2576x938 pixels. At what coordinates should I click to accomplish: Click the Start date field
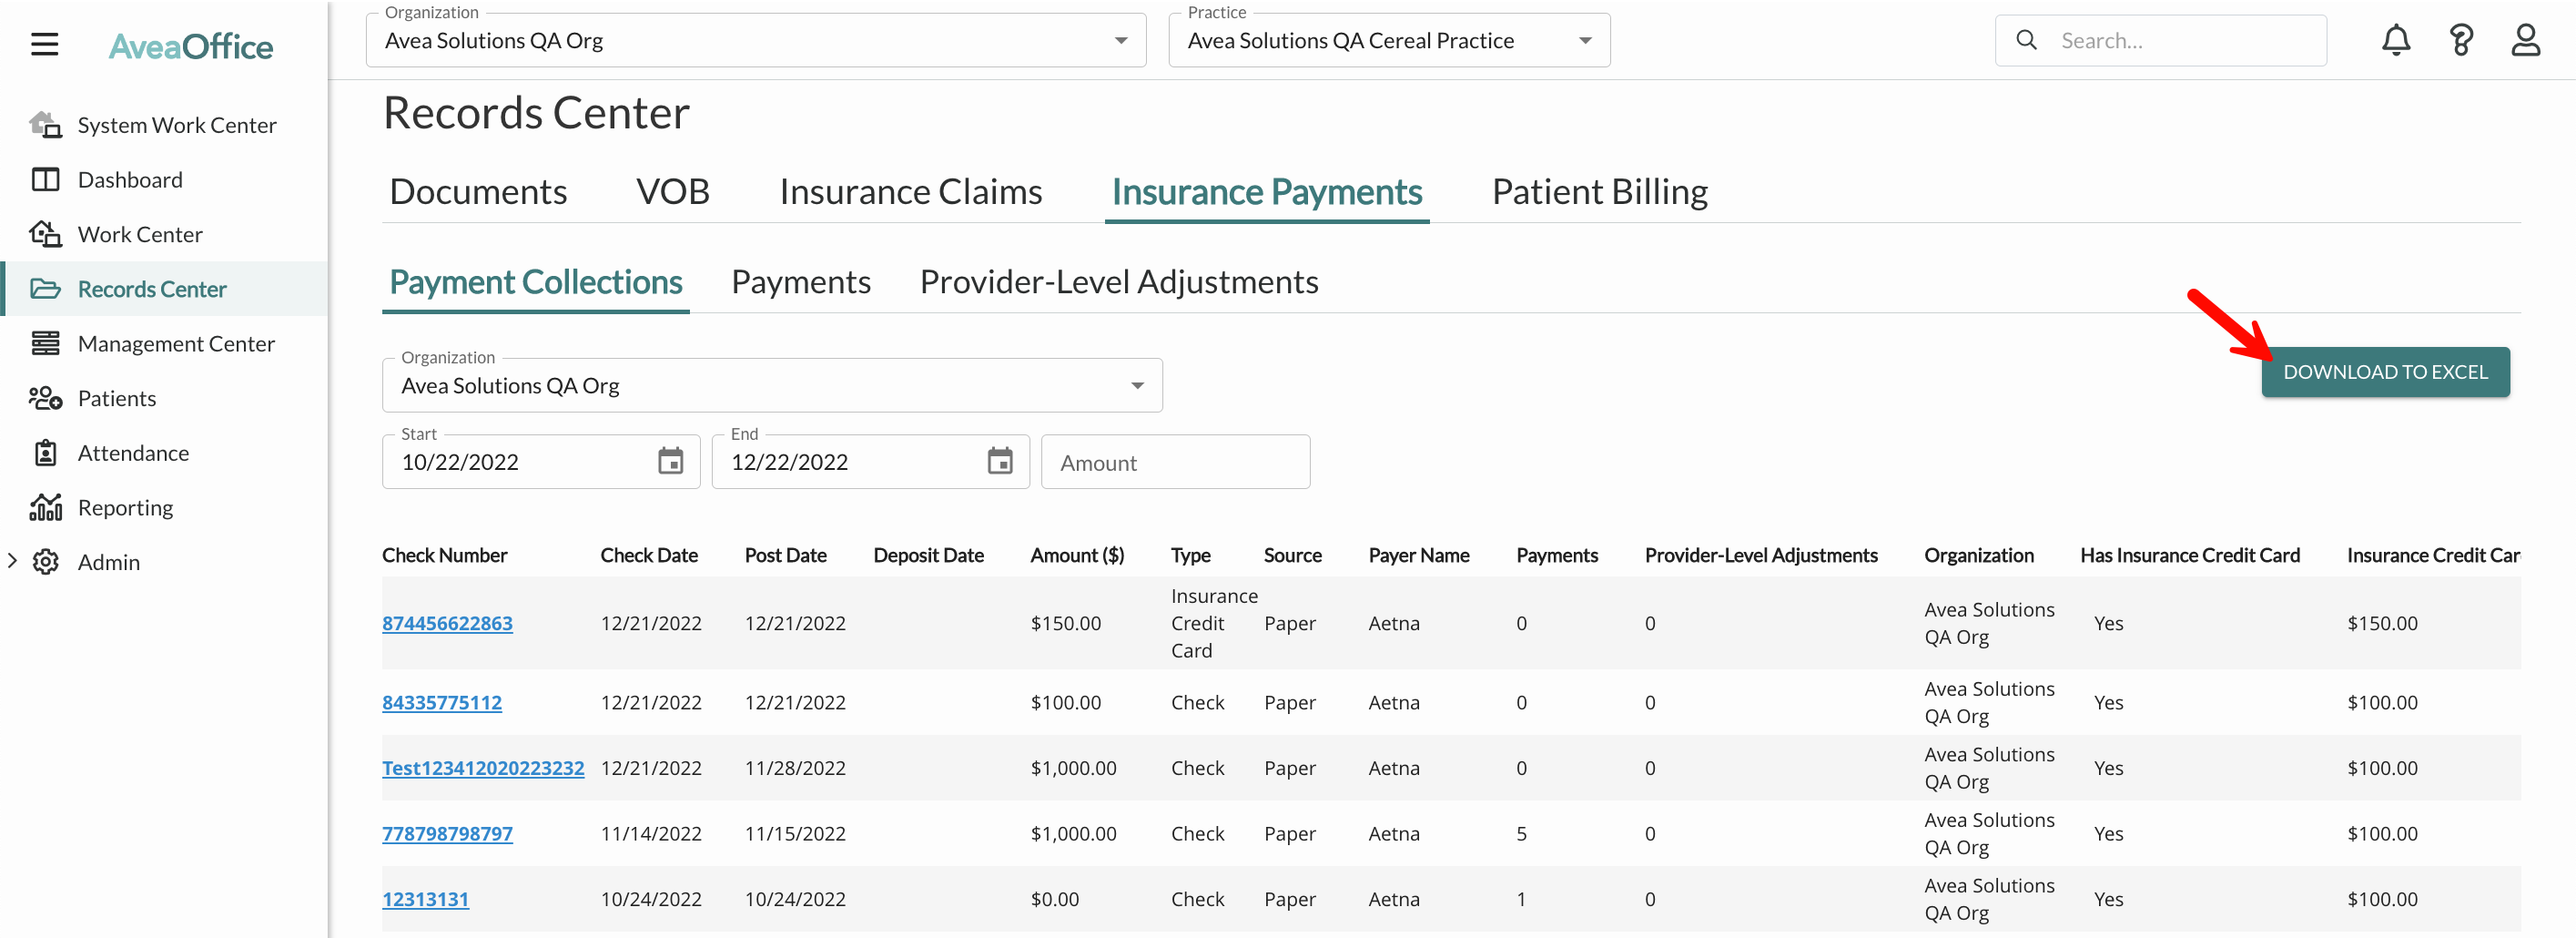[x=541, y=461]
